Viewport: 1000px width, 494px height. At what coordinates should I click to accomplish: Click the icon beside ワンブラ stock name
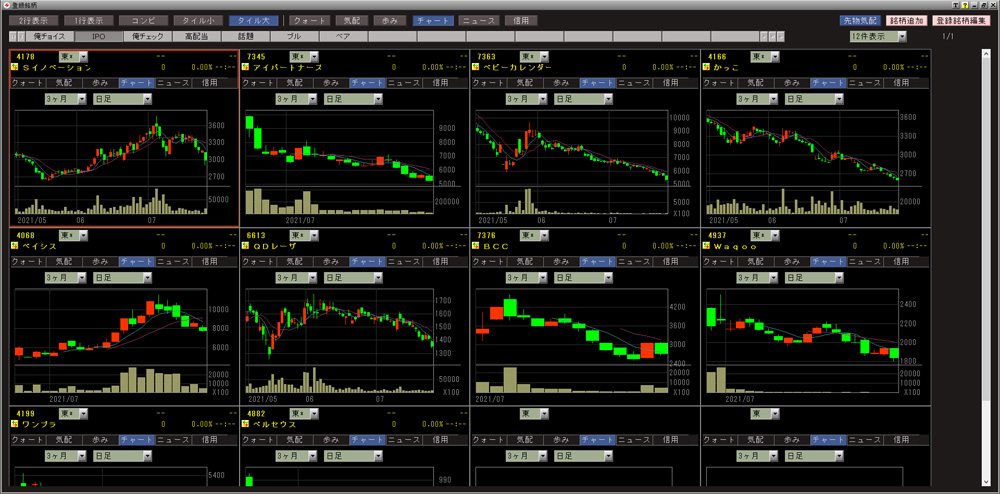point(15,424)
